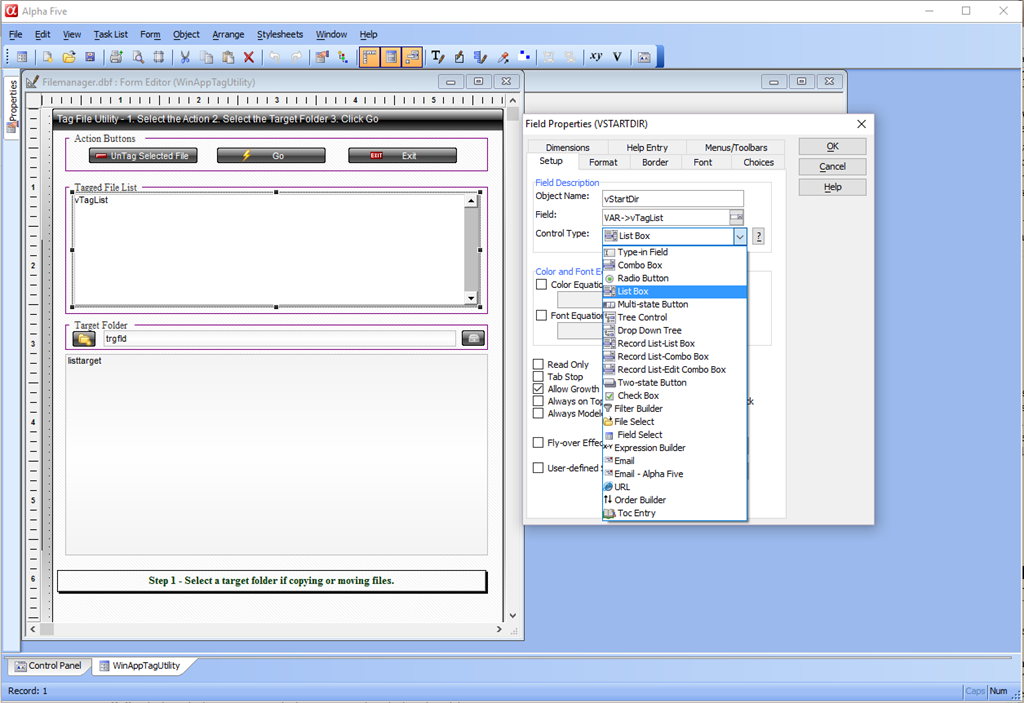
Task: Toggle the Tab Stop checkbox
Action: click(539, 377)
